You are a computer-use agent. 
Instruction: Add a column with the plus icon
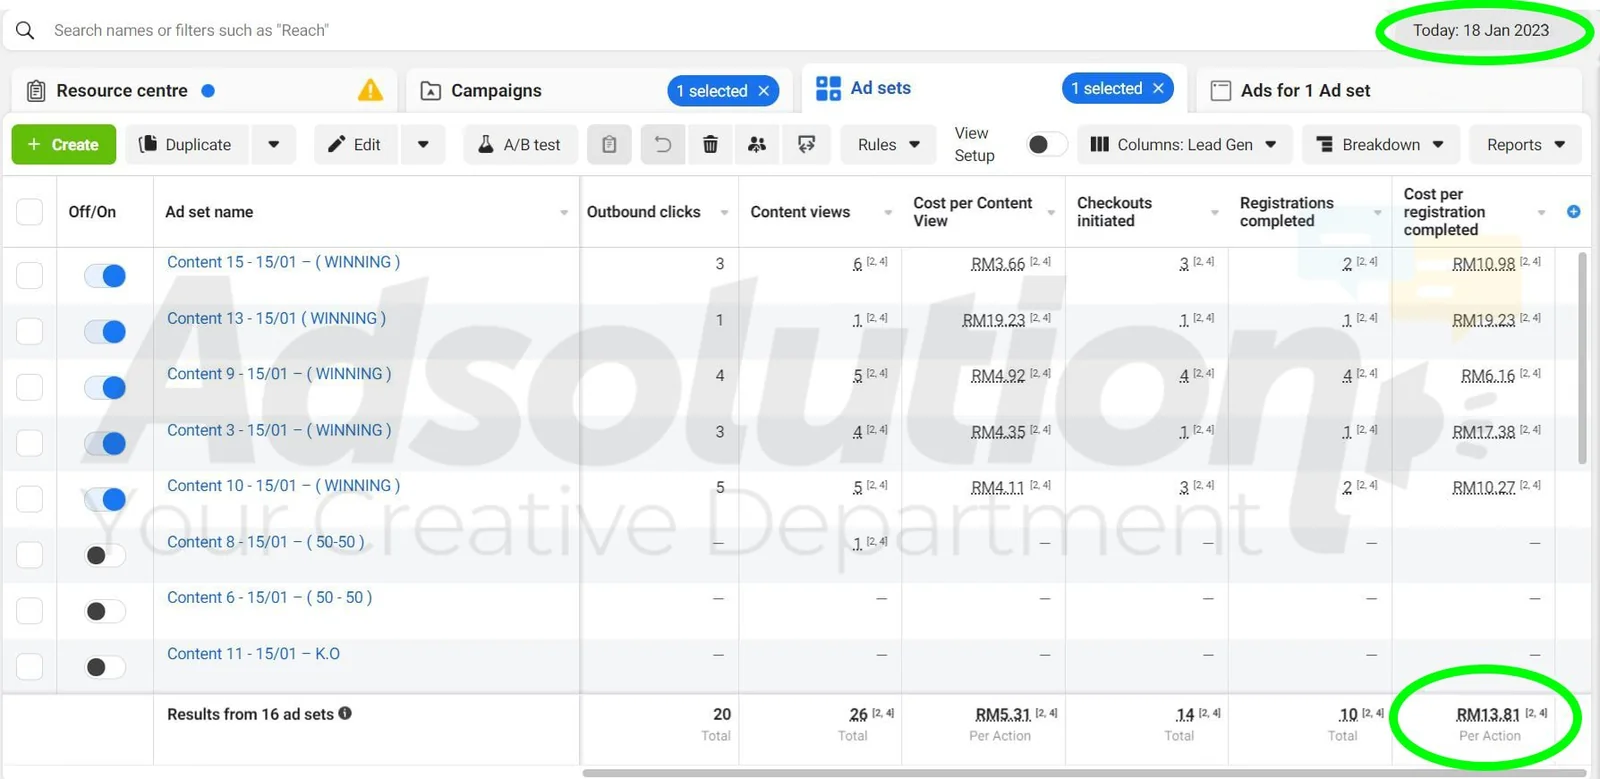[x=1573, y=212]
